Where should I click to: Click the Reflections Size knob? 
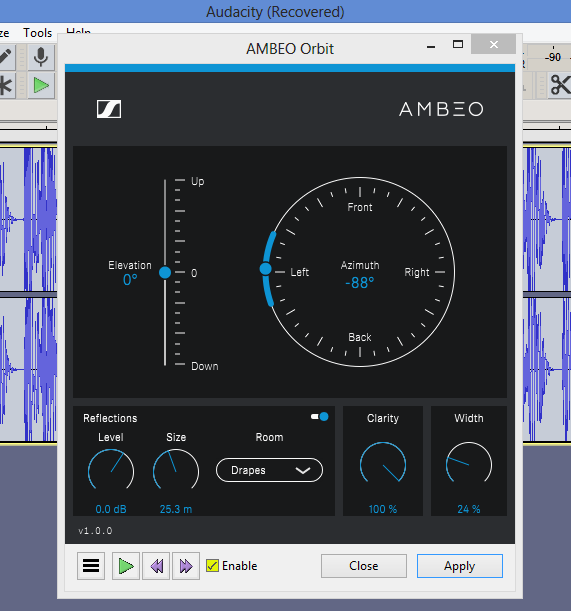pos(176,471)
